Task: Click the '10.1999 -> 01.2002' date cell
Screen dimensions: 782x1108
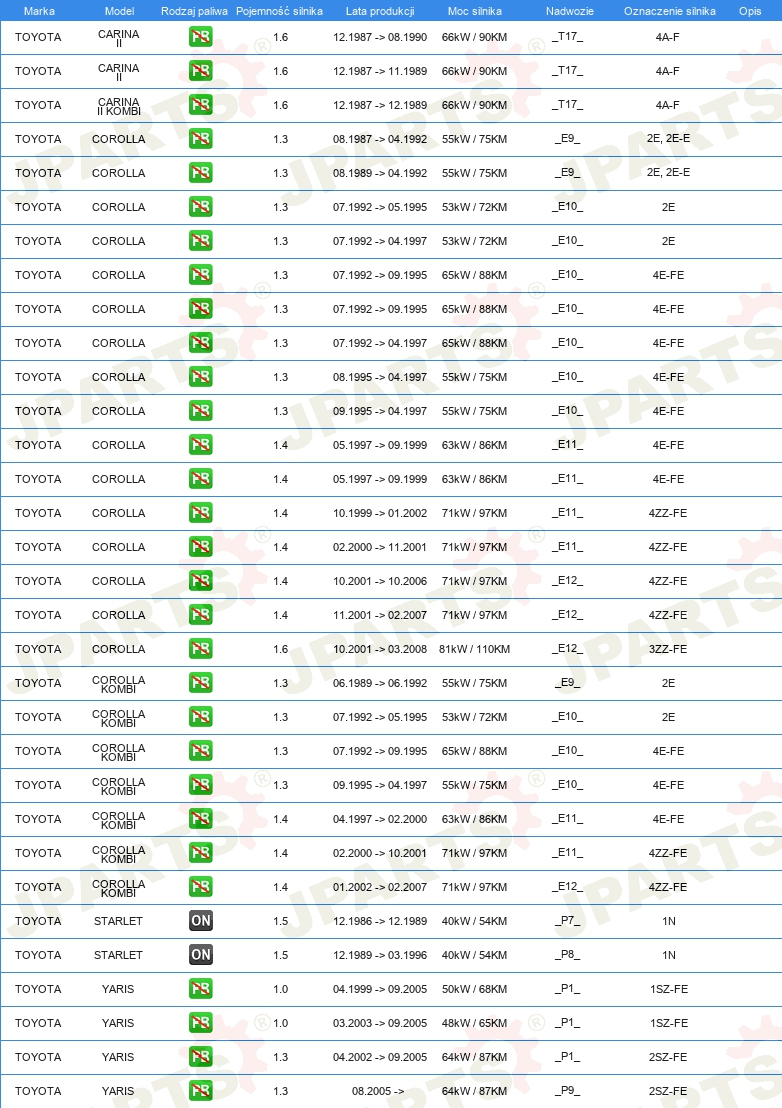Action: pyautogui.click(x=380, y=513)
